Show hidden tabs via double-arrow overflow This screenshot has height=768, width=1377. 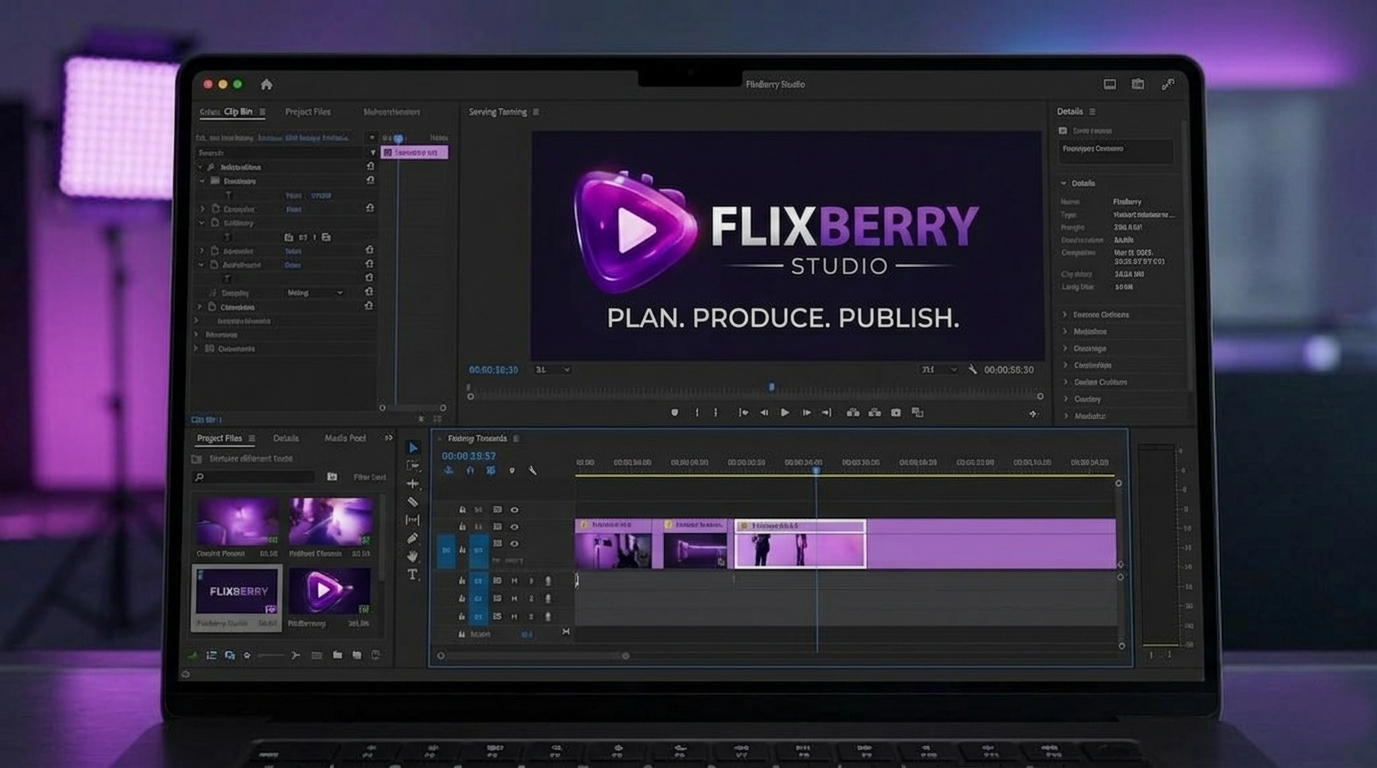point(389,439)
